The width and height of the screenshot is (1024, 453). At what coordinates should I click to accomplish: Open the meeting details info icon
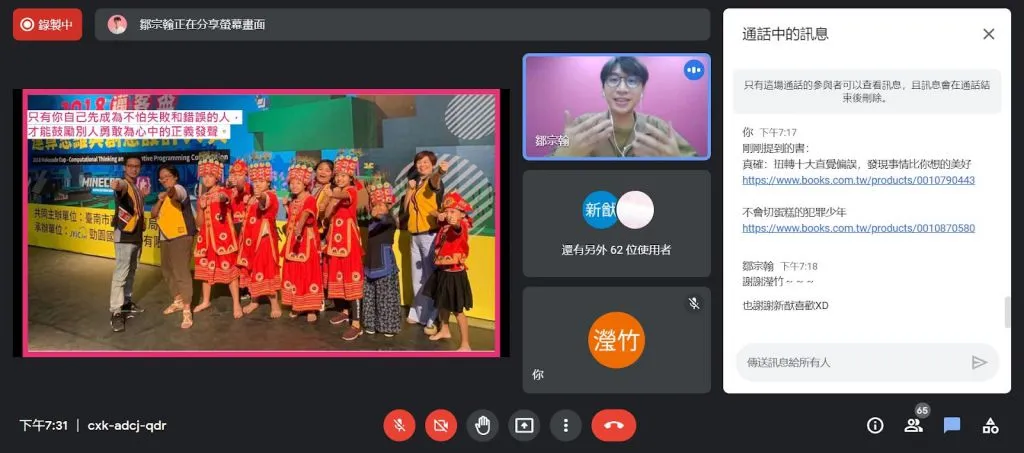pyautogui.click(x=875, y=425)
